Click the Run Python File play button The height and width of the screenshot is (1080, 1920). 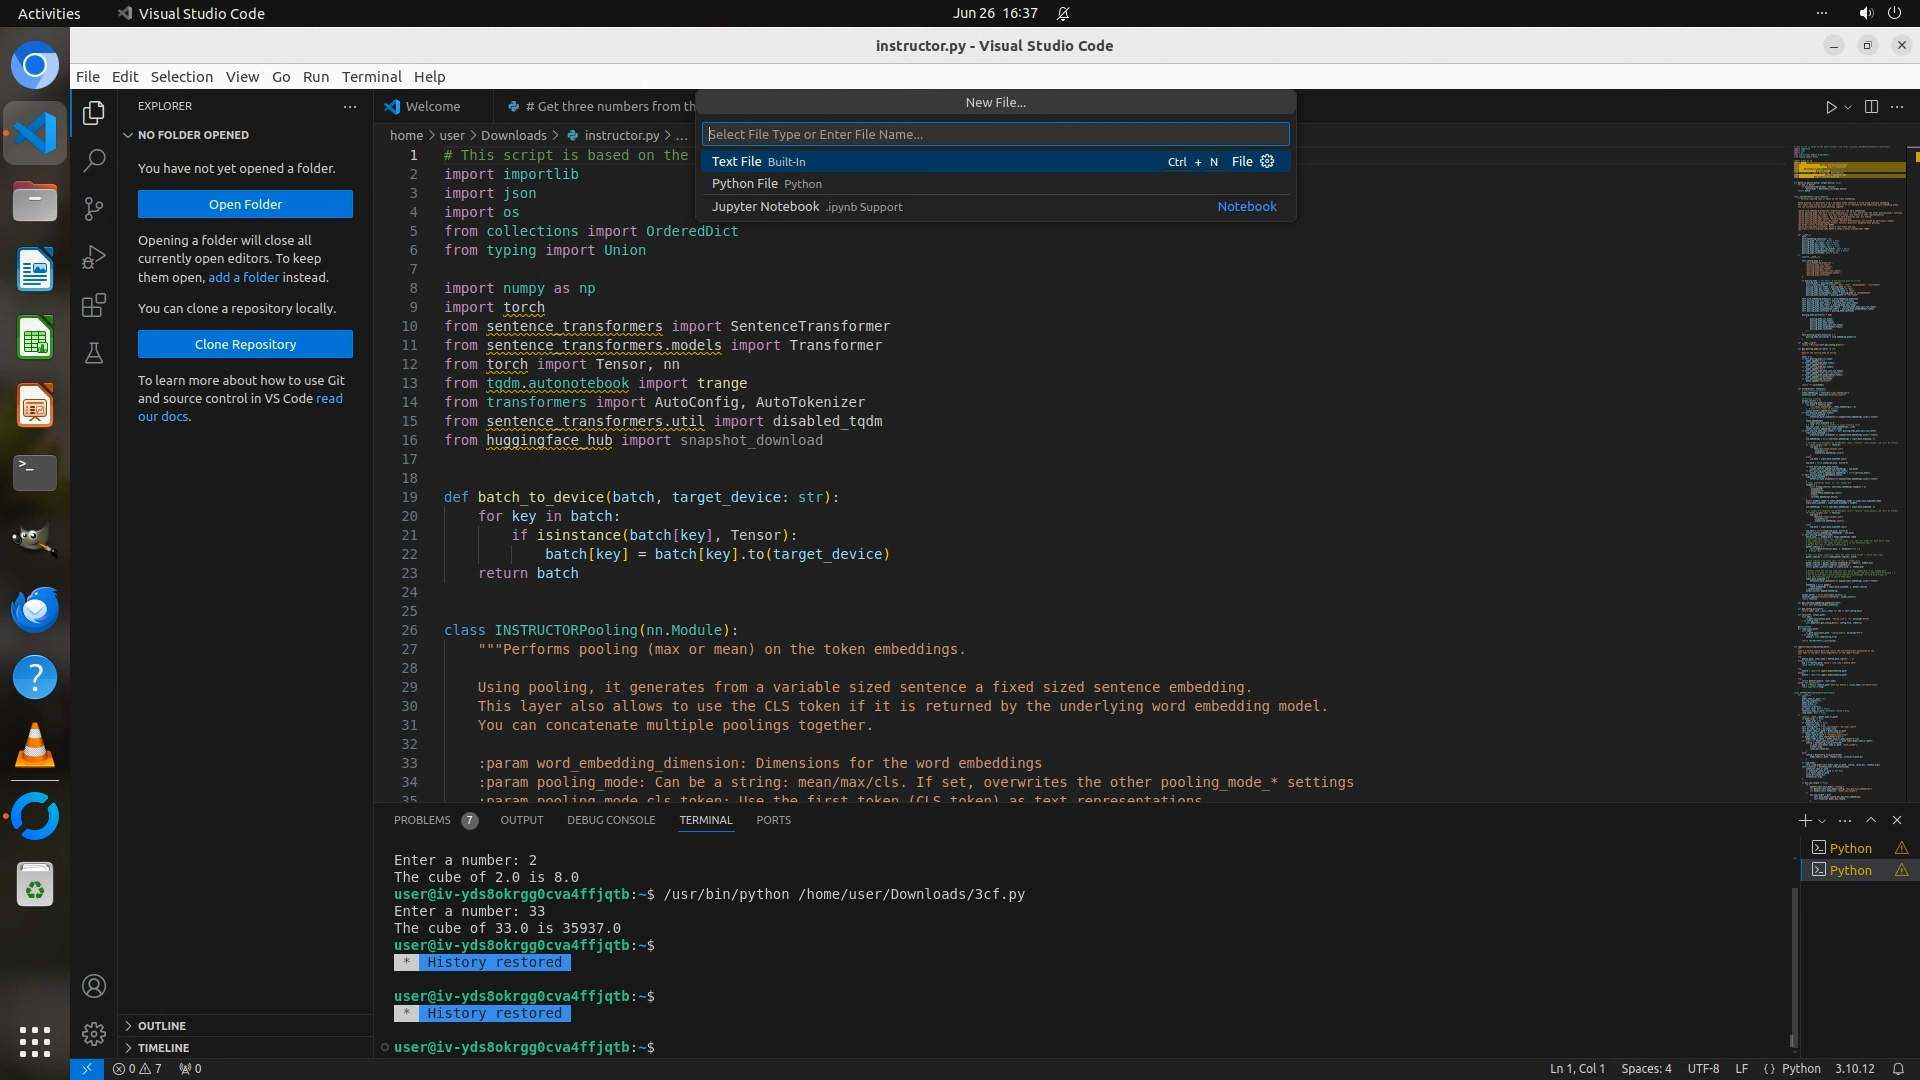[x=1830, y=107]
